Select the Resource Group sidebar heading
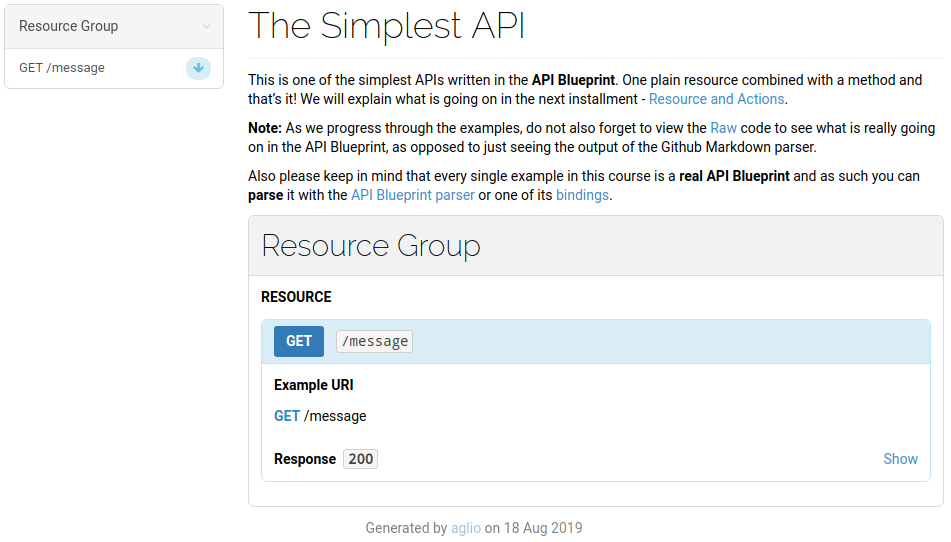The image size is (951, 542). click(69, 26)
